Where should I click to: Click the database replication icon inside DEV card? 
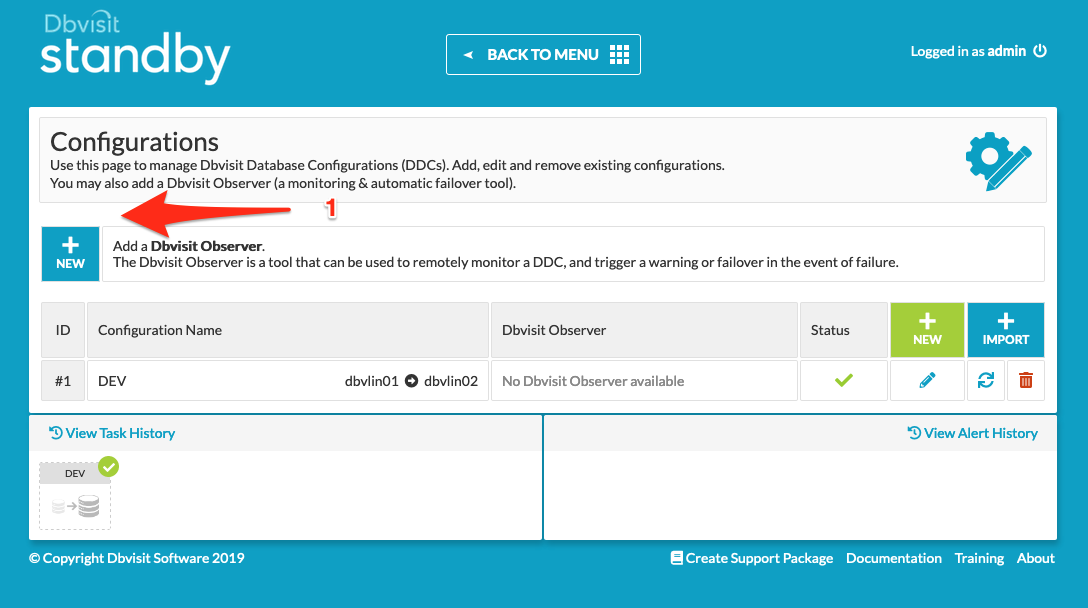pos(74,505)
